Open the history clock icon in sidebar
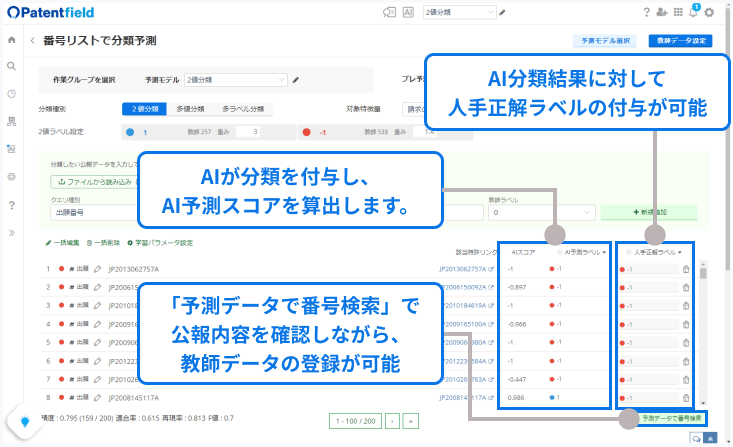 tap(12, 94)
